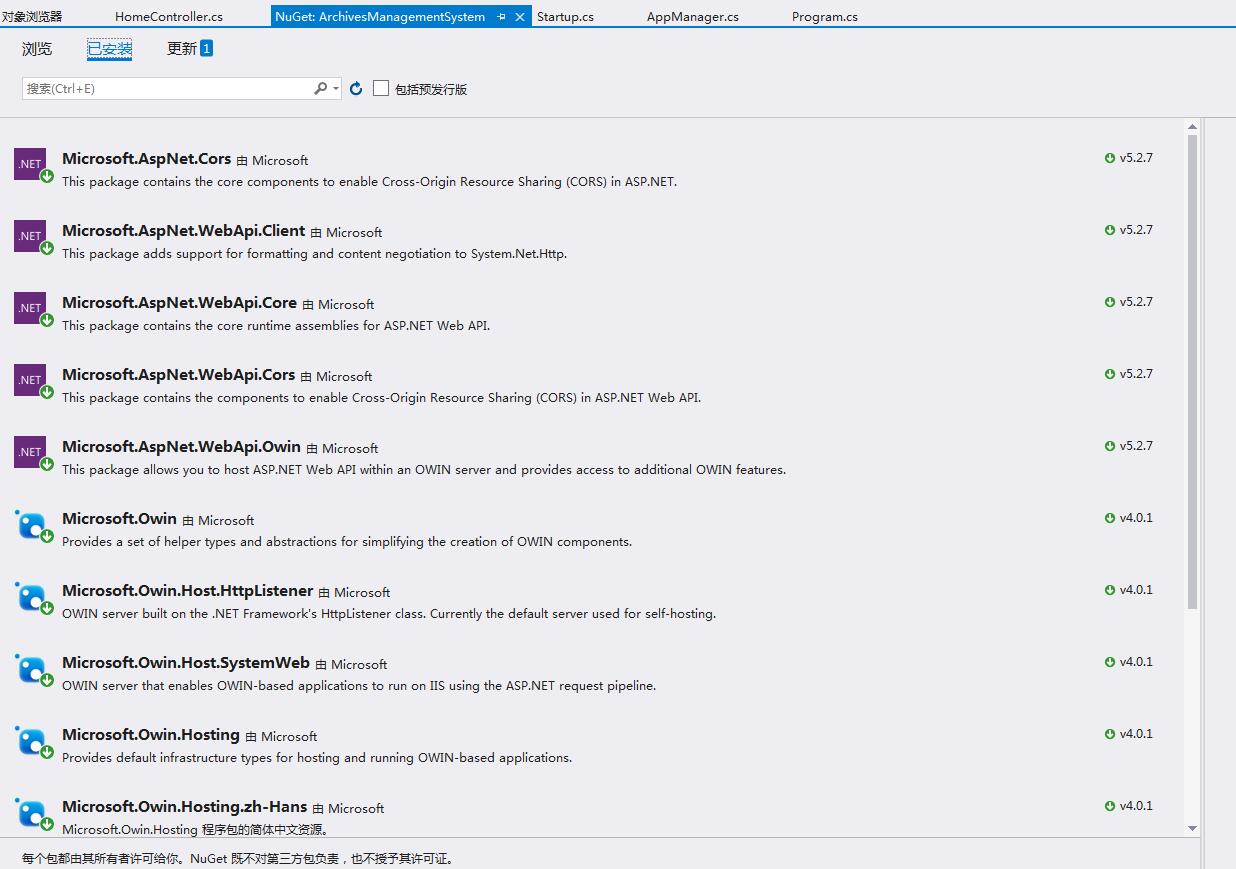Open the HomeController.cs document tab
Screen dimensions: 1236x869
point(169,17)
